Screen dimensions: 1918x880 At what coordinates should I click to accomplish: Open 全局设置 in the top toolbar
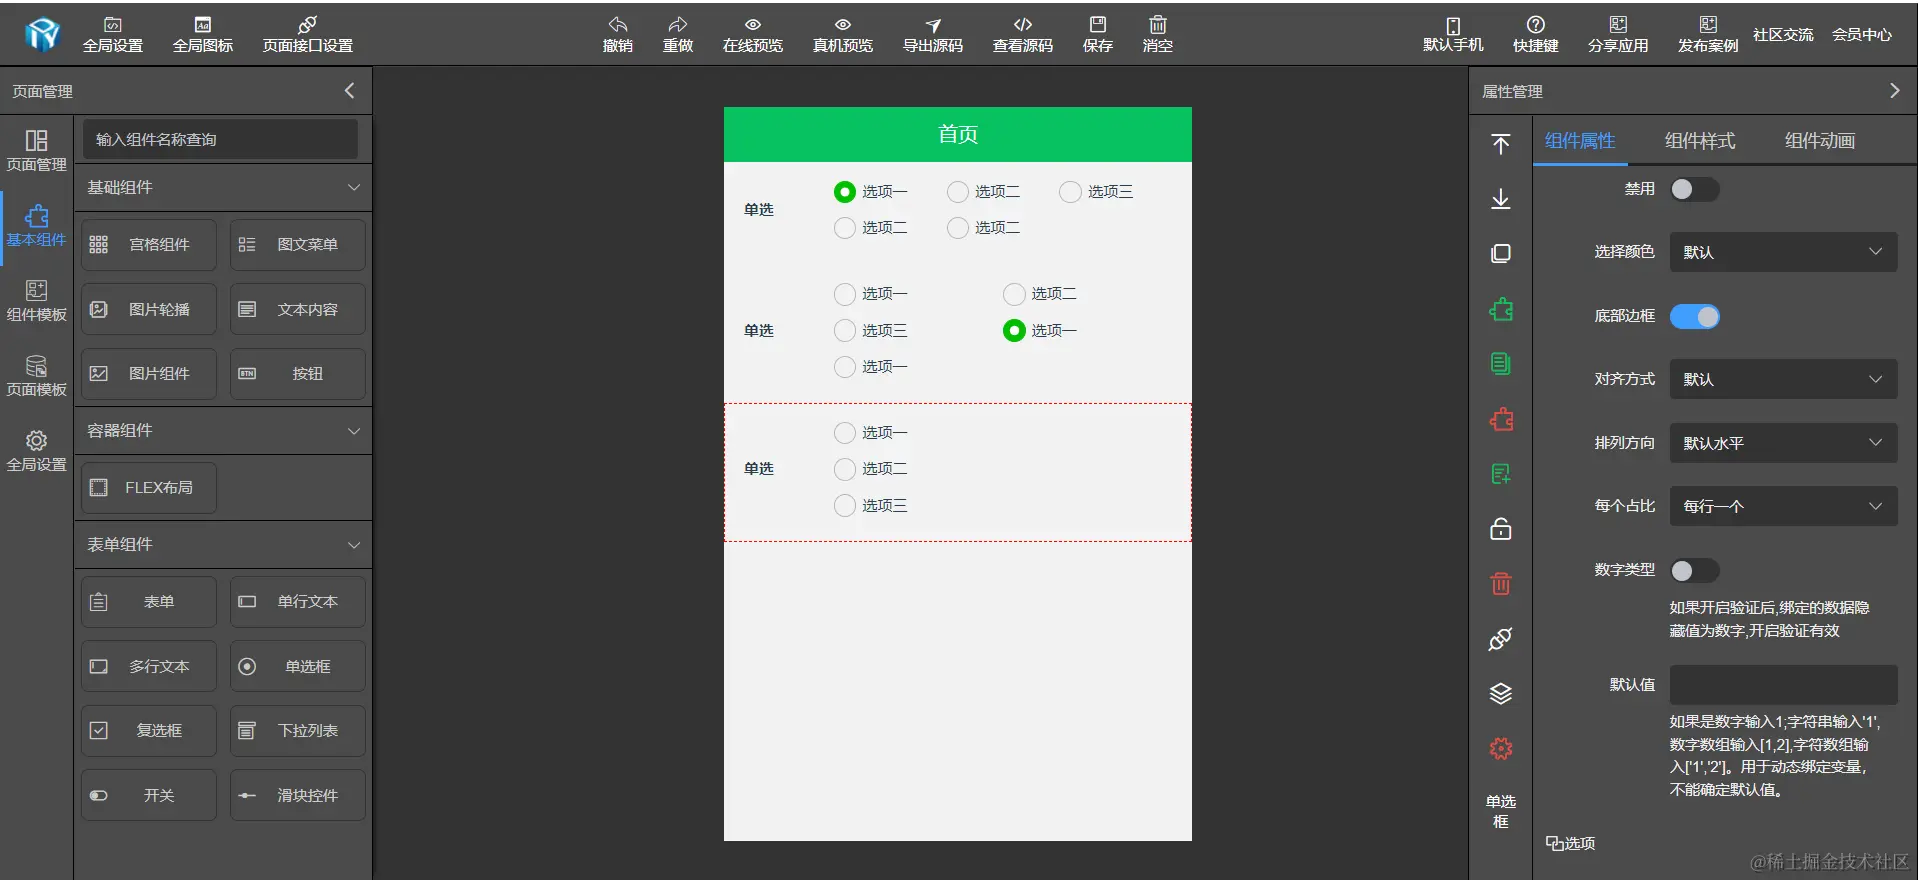pyautogui.click(x=113, y=34)
